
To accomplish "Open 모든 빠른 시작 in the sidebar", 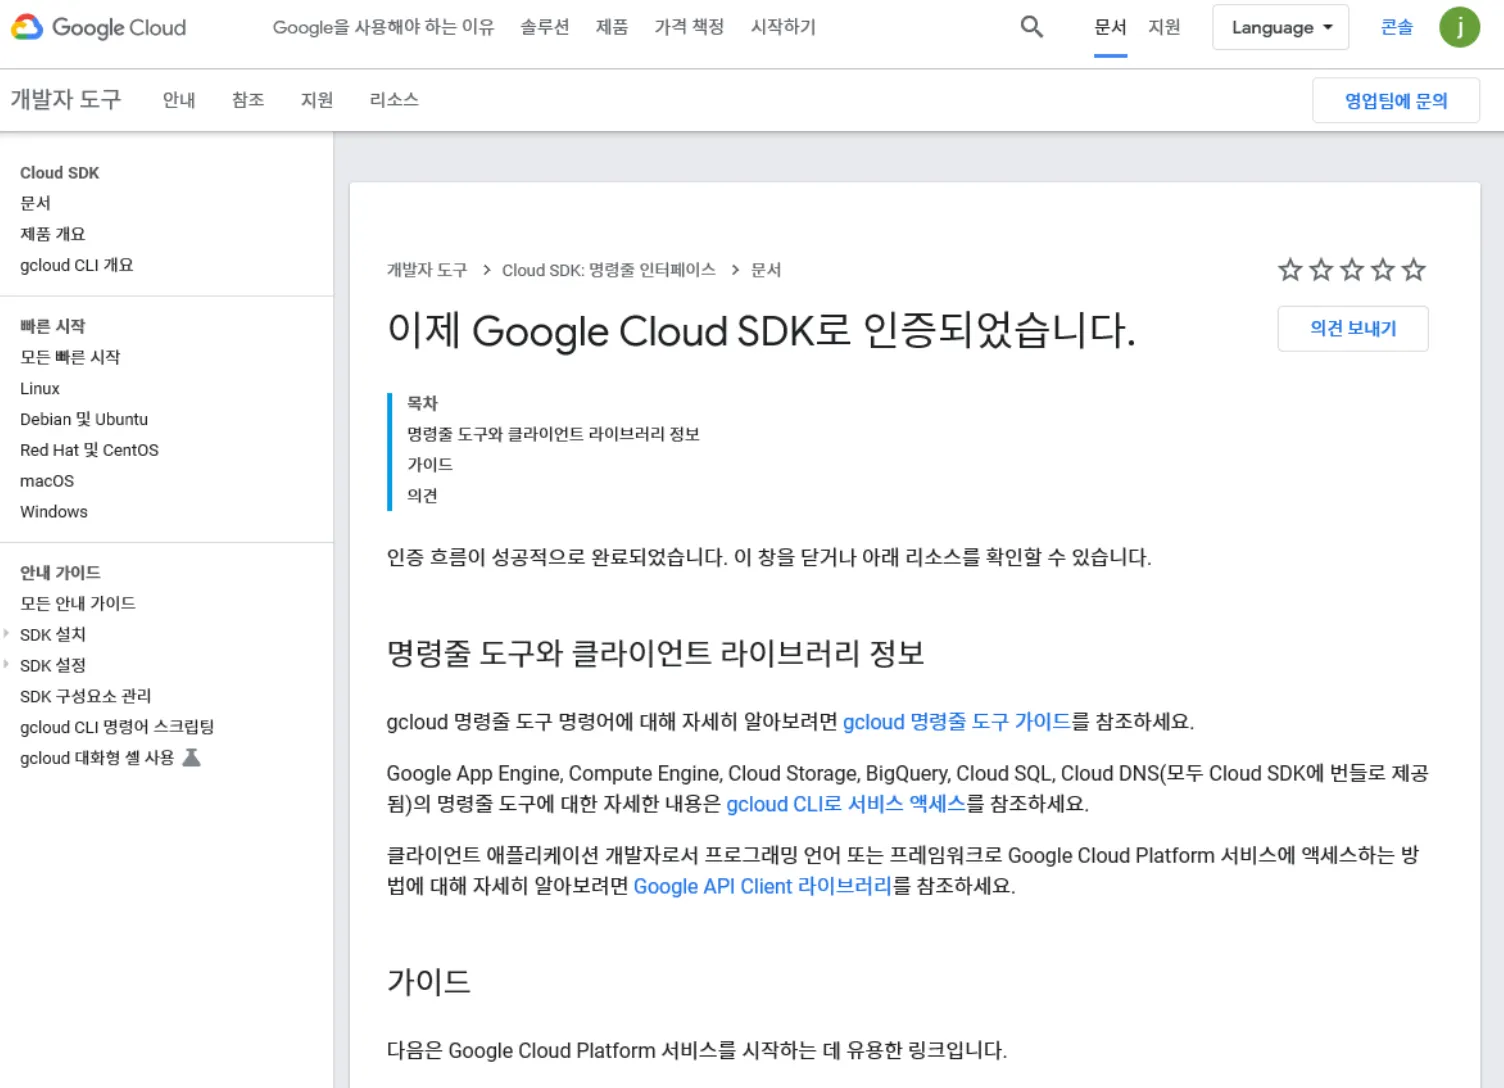I will [x=70, y=357].
